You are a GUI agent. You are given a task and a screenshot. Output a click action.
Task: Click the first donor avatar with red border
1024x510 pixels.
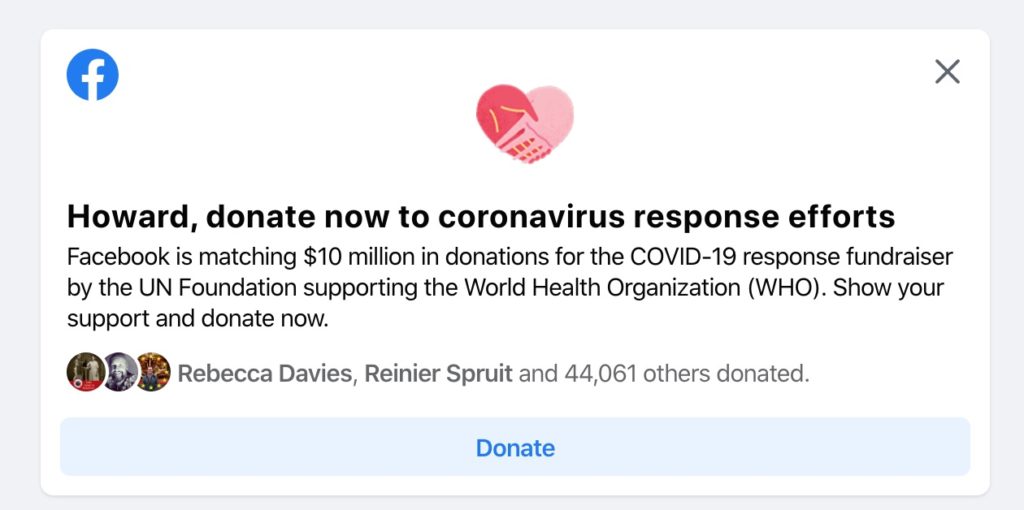click(85, 372)
